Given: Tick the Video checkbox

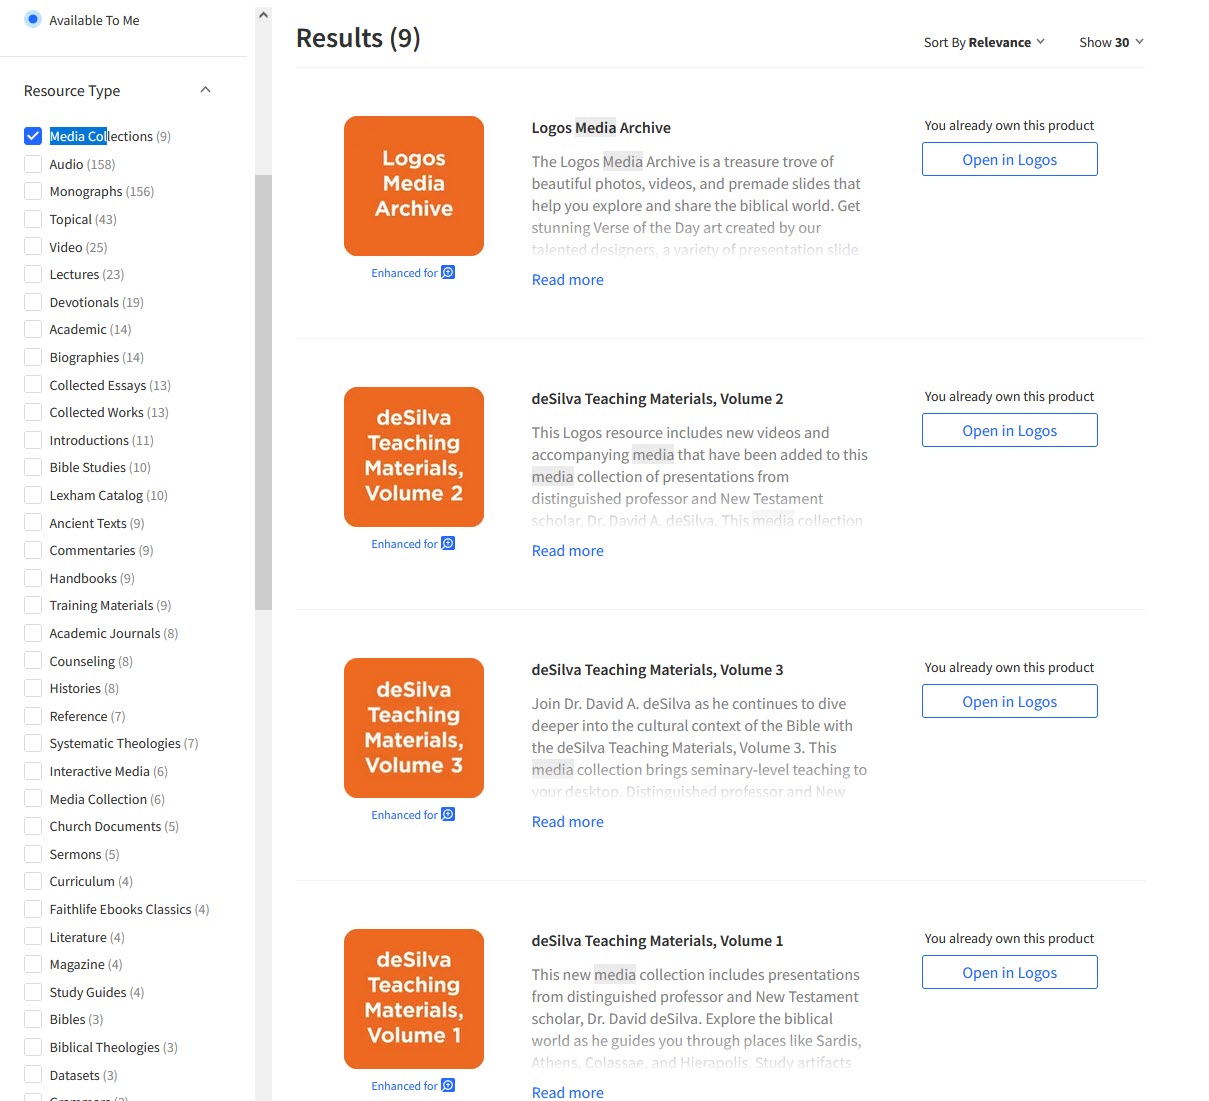Looking at the screenshot, I should tap(33, 247).
